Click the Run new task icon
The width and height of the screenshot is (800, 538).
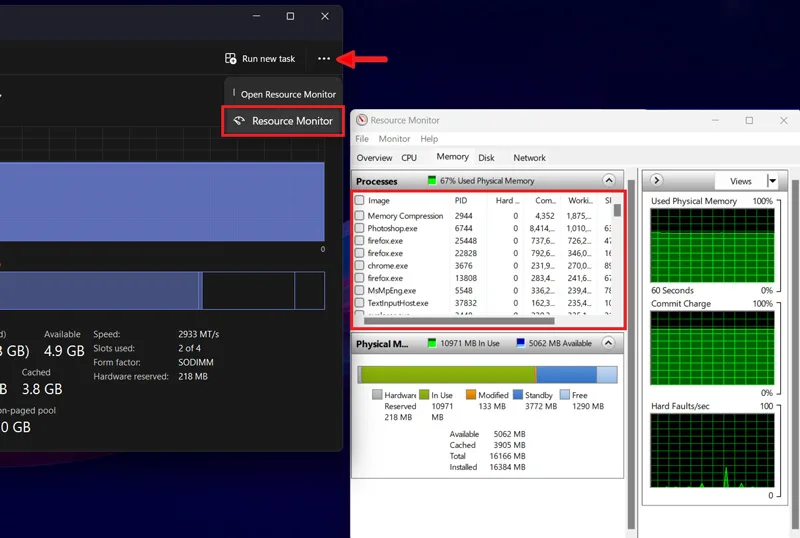[231, 59]
